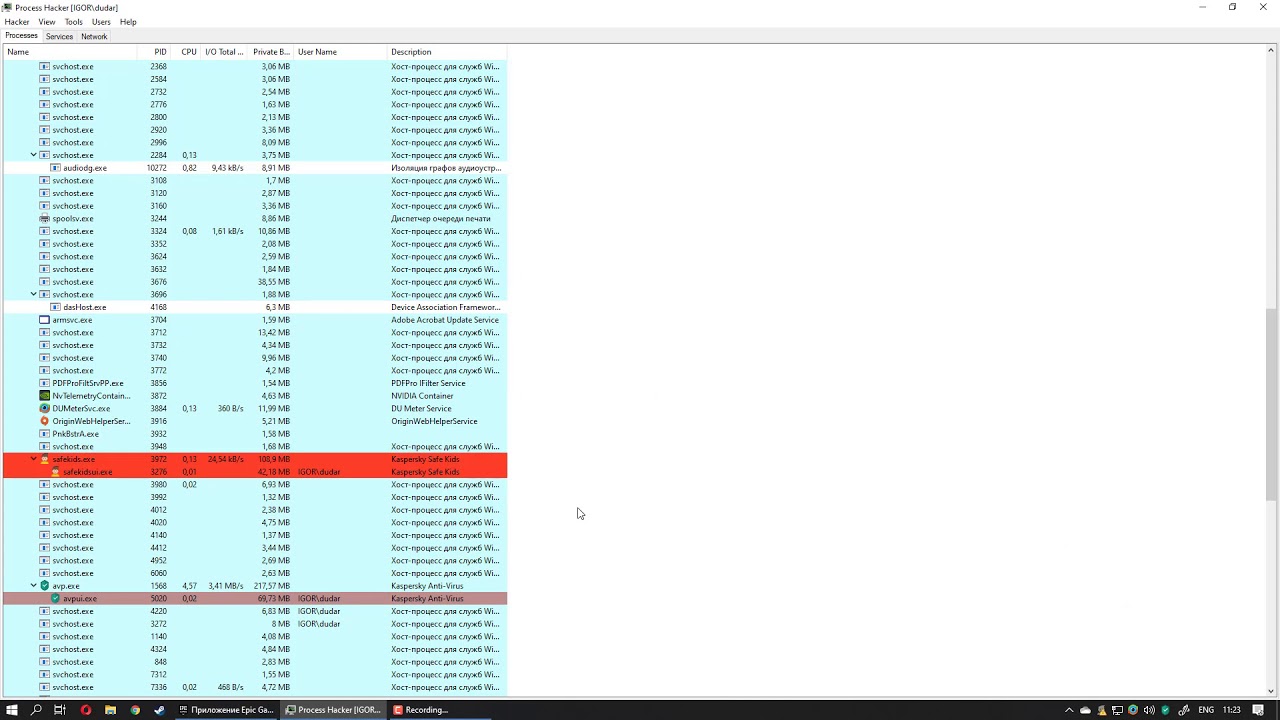Click the audiodg.exe process icon
The image size is (1280, 720).
(55, 168)
